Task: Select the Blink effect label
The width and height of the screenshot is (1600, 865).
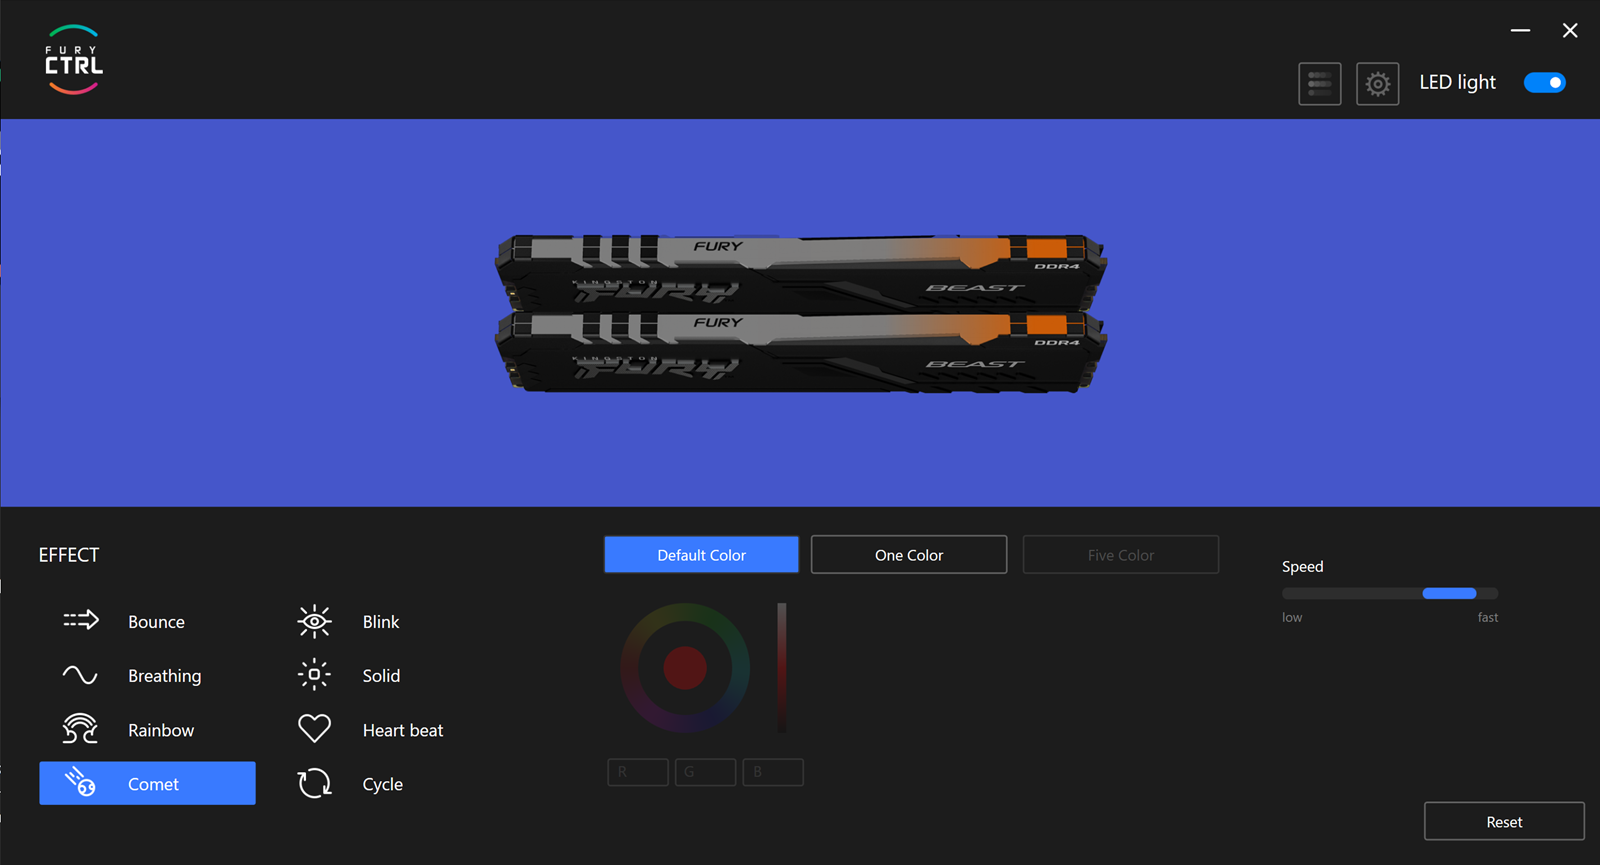Action: 381,622
